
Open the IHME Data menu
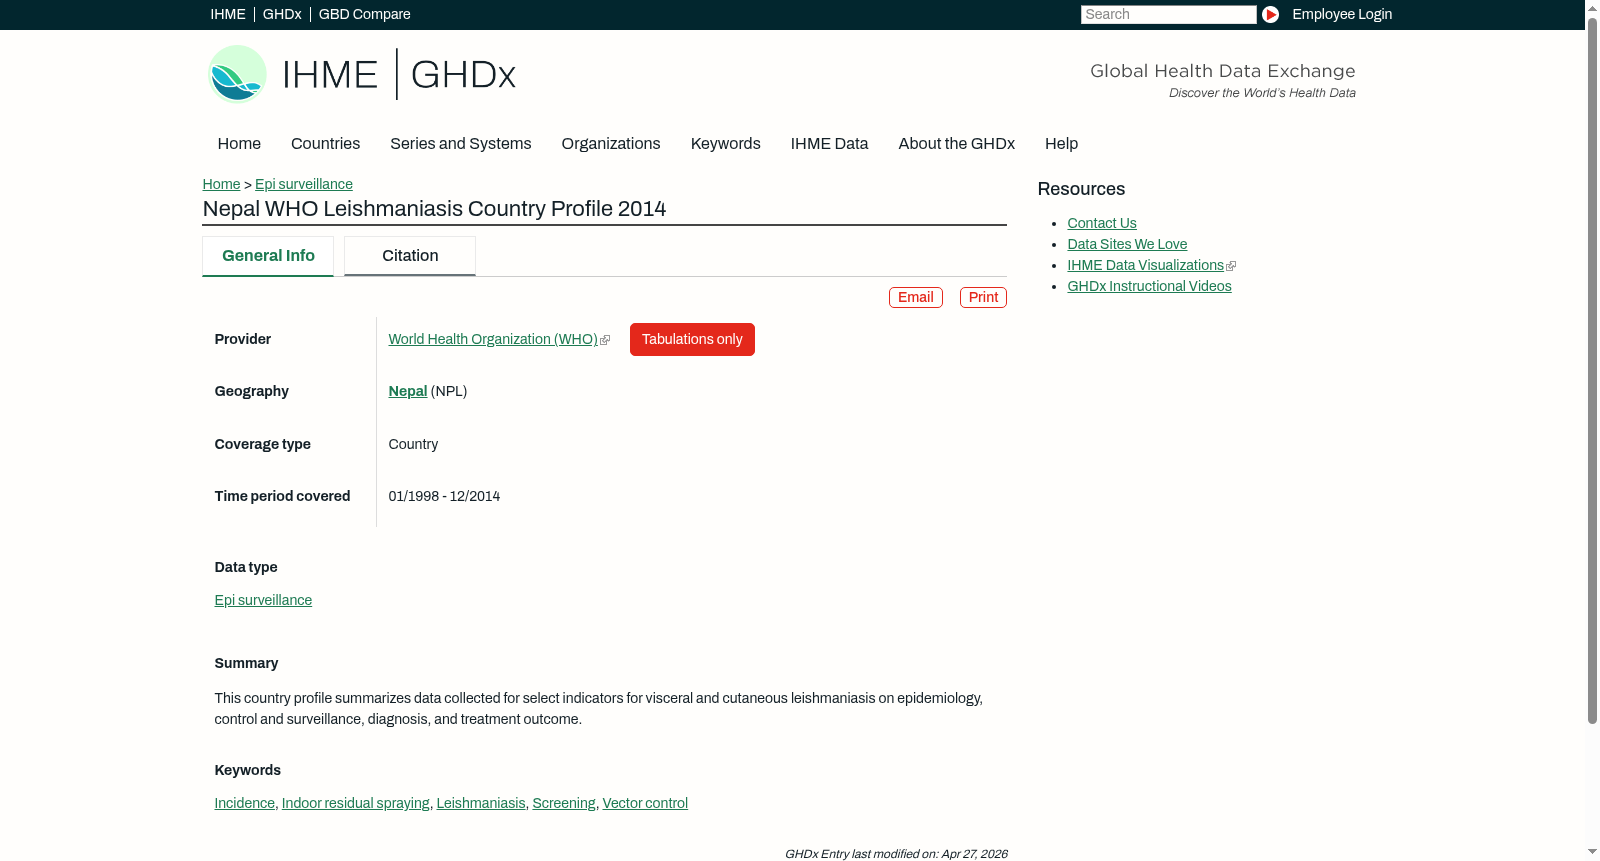(829, 144)
